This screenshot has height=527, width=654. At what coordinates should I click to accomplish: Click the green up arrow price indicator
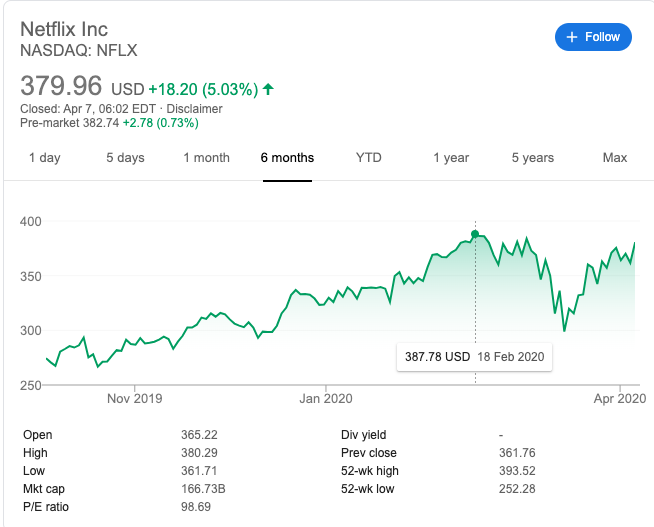[268, 89]
